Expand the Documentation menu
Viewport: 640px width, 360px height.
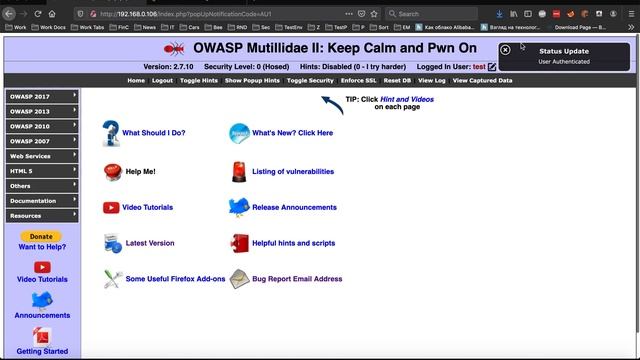click(42, 201)
